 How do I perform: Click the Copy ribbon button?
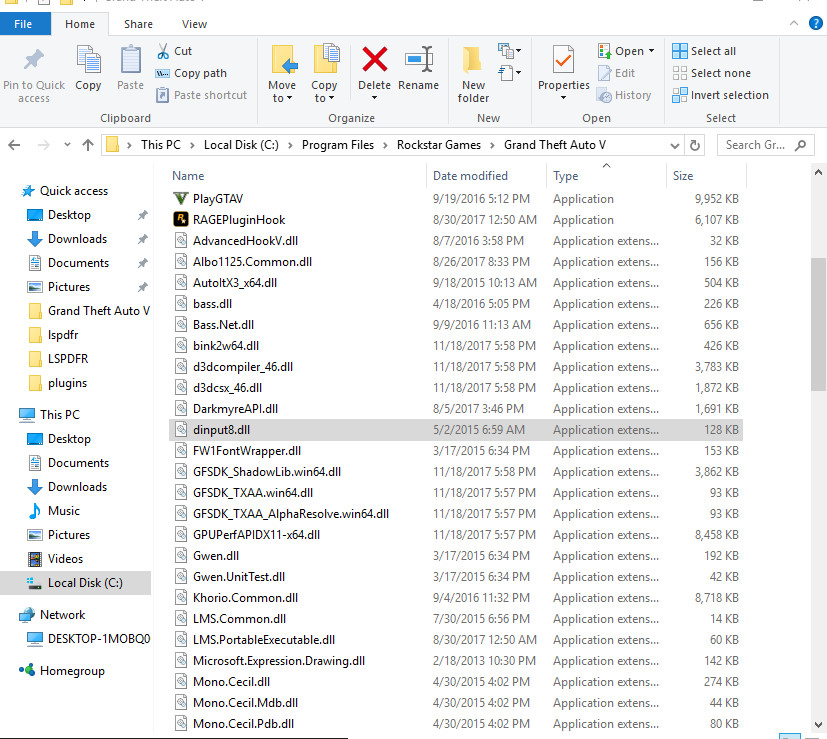point(88,69)
